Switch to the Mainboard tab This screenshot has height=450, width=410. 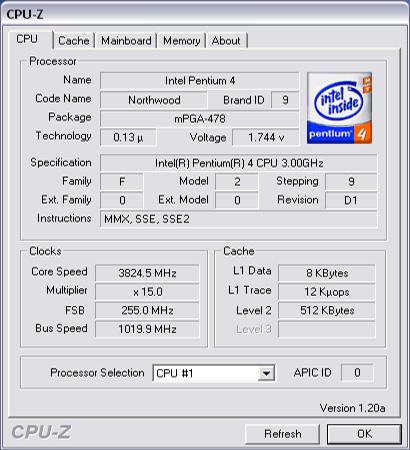(126, 41)
